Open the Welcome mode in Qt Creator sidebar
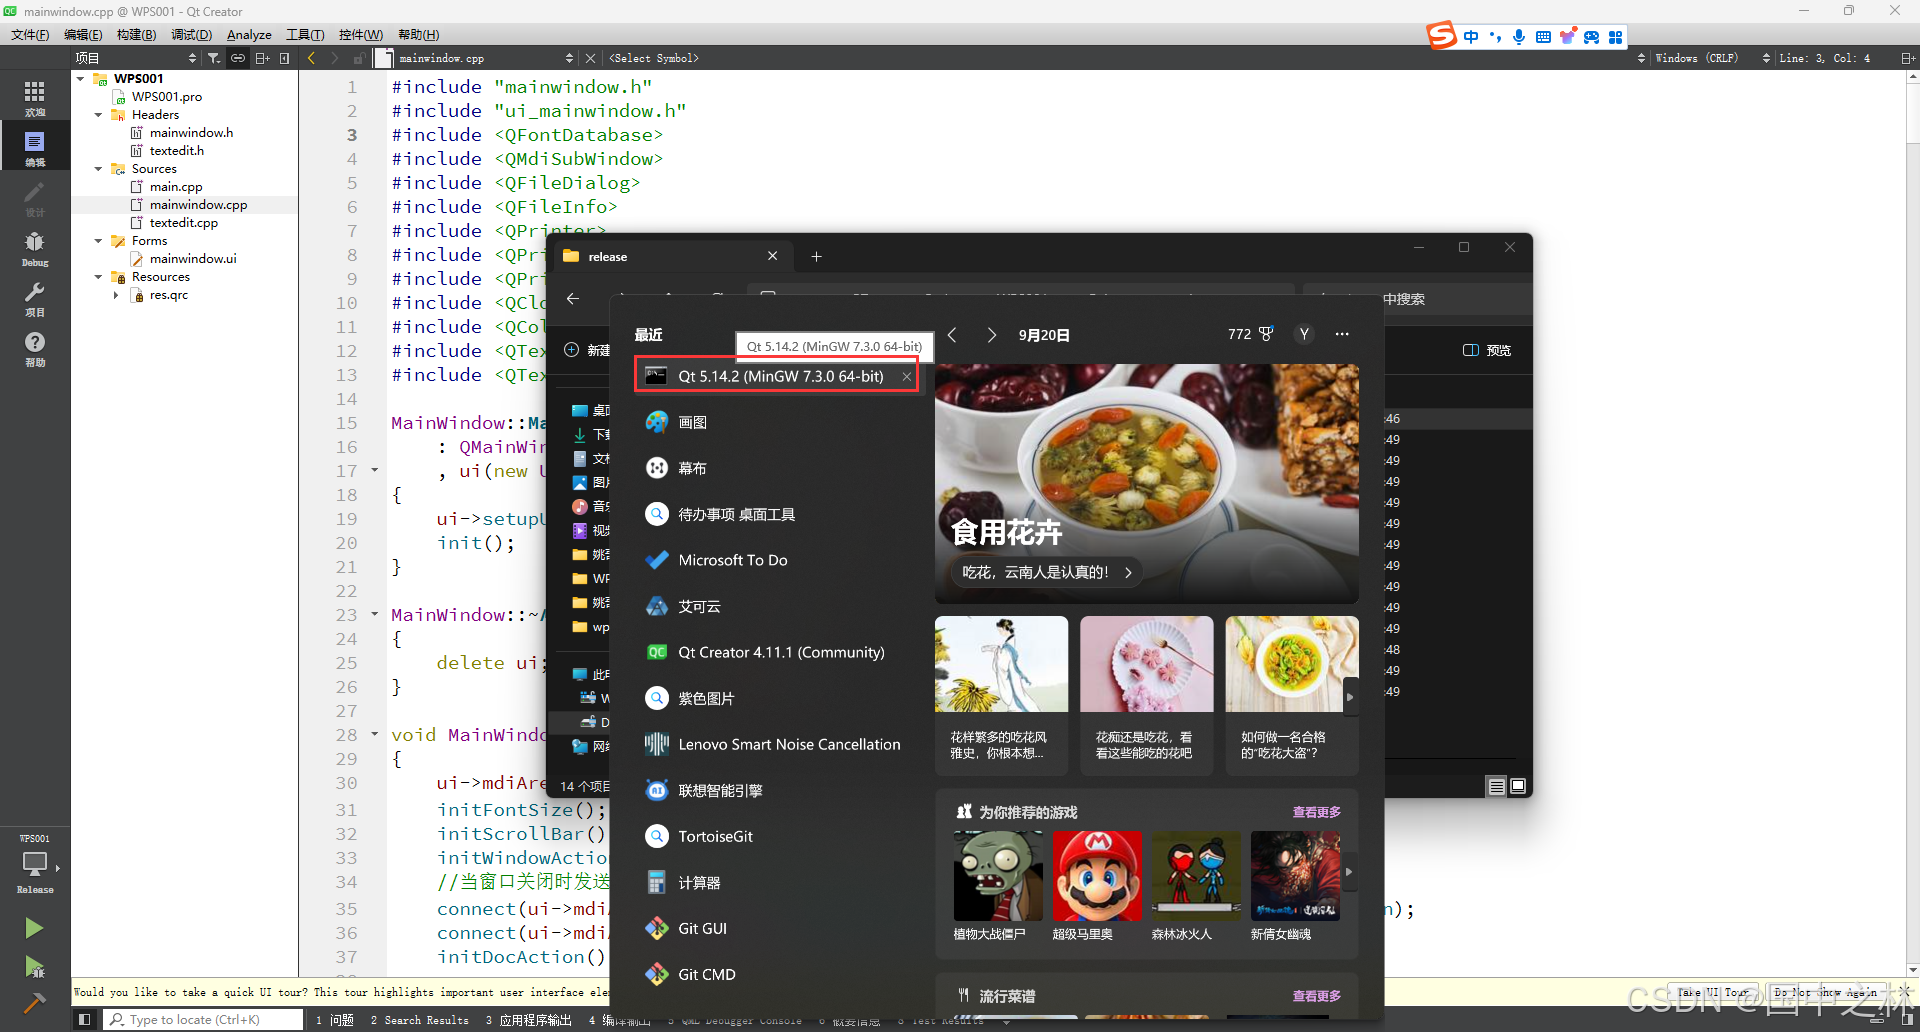The width and height of the screenshot is (1920, 1032). tap(35, 97)
